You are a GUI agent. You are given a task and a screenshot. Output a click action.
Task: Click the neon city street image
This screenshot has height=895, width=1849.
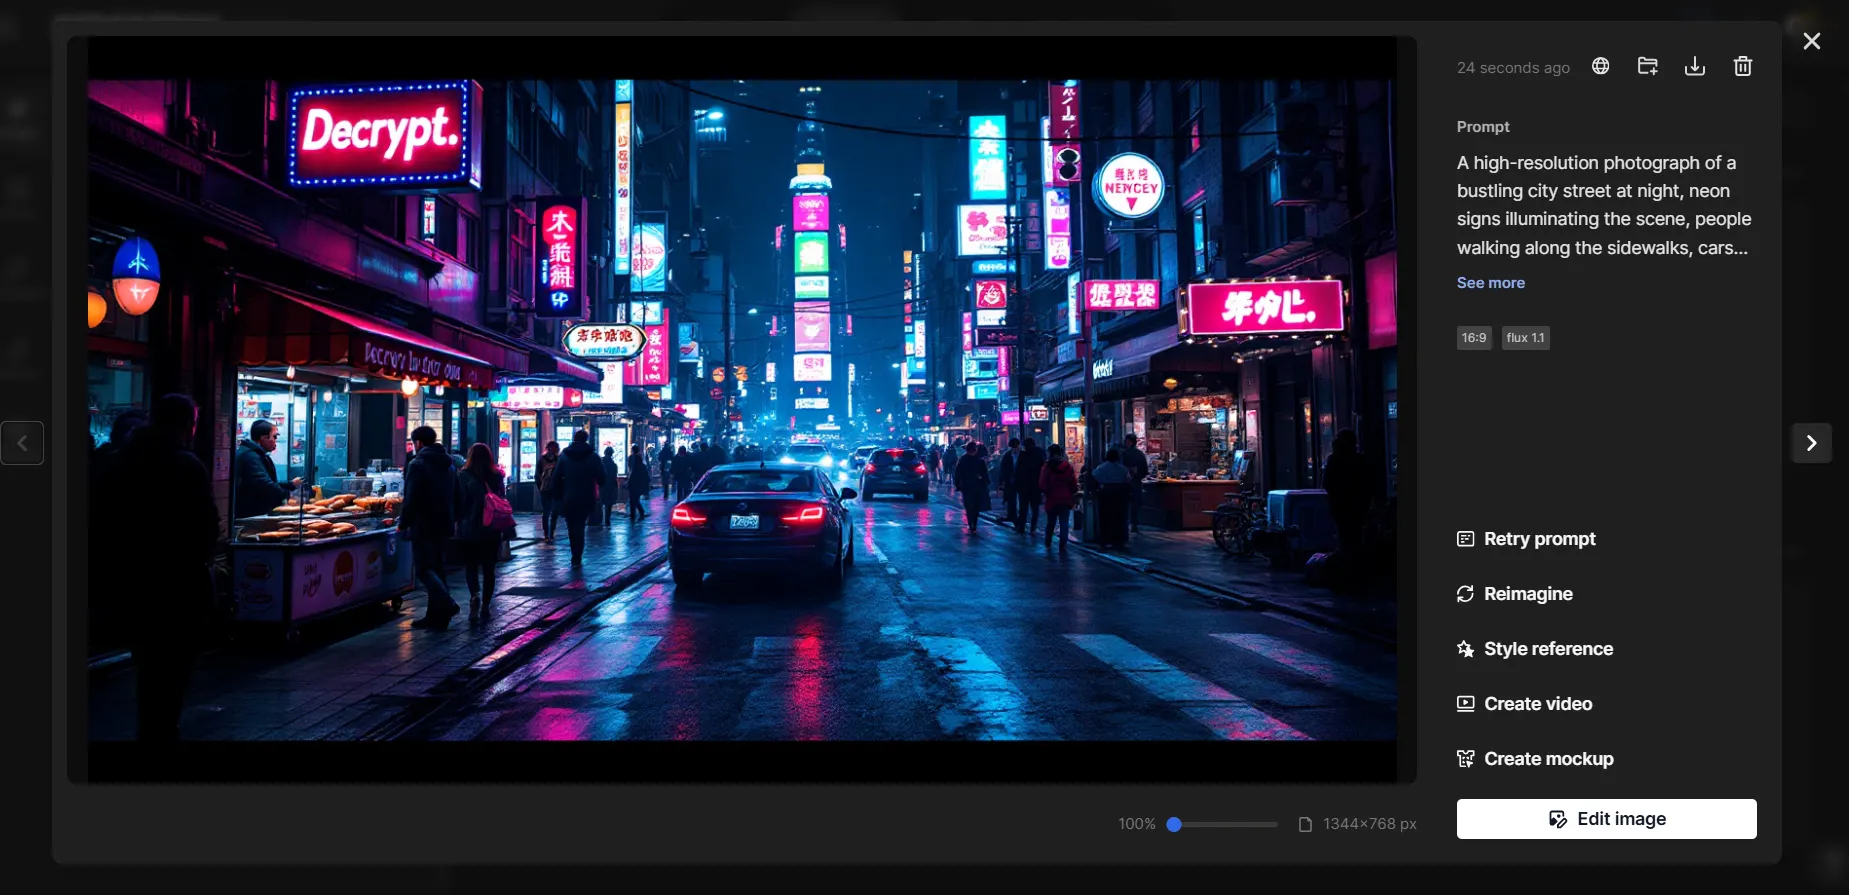pyautogui.click(x=742, y=410)
